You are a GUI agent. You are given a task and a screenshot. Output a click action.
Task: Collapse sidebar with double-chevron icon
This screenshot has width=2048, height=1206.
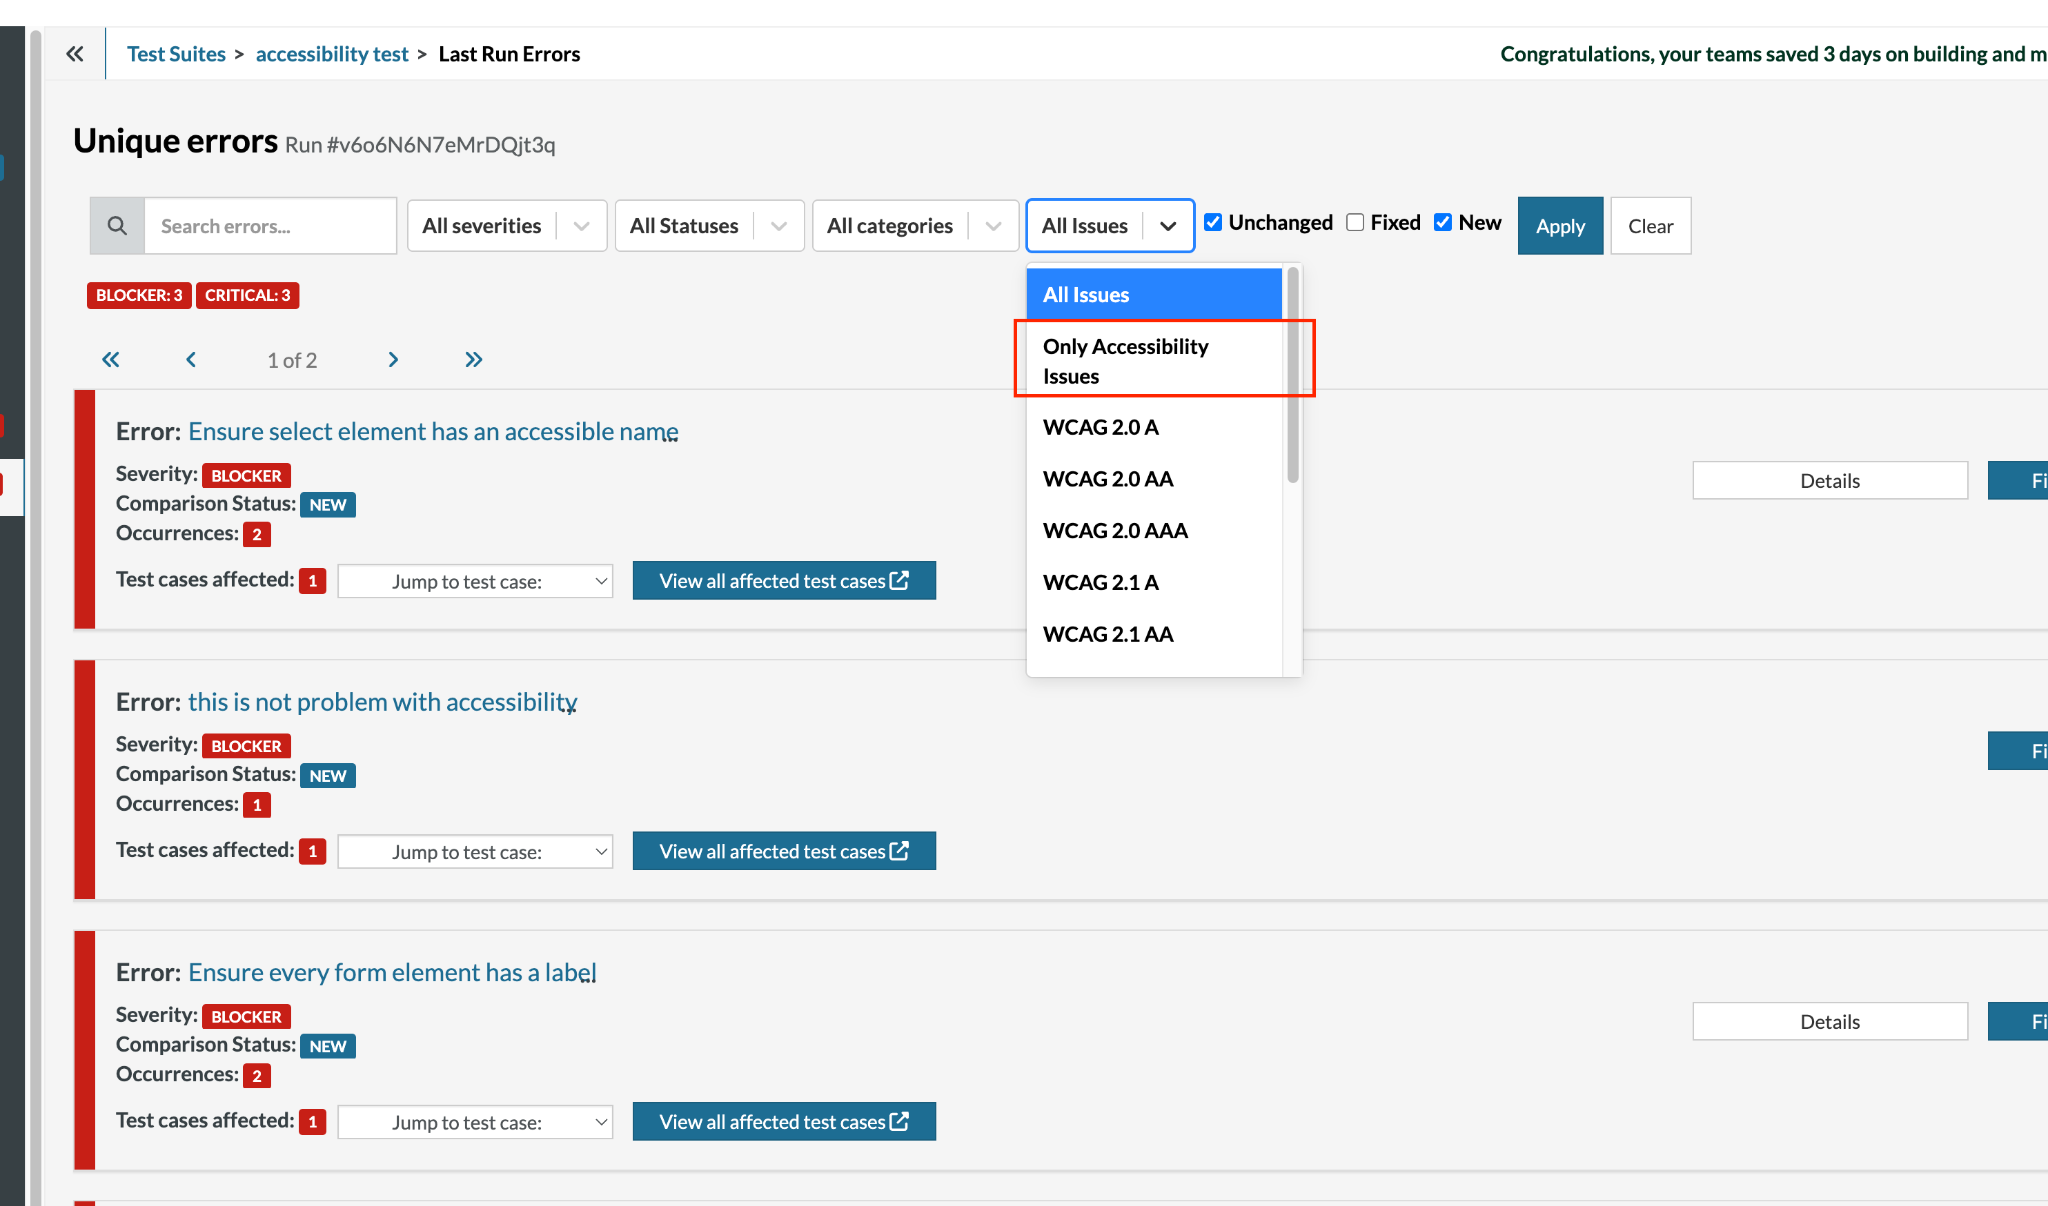(75, 54)
